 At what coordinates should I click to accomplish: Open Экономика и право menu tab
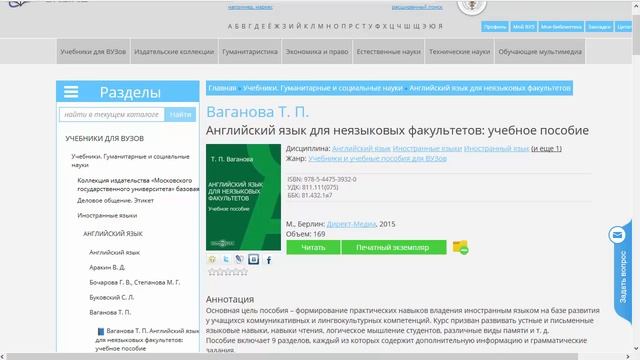317,51
